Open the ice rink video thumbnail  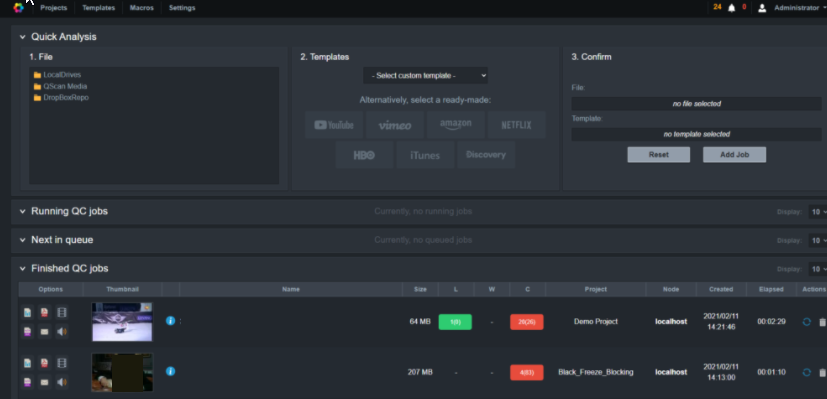122,322
